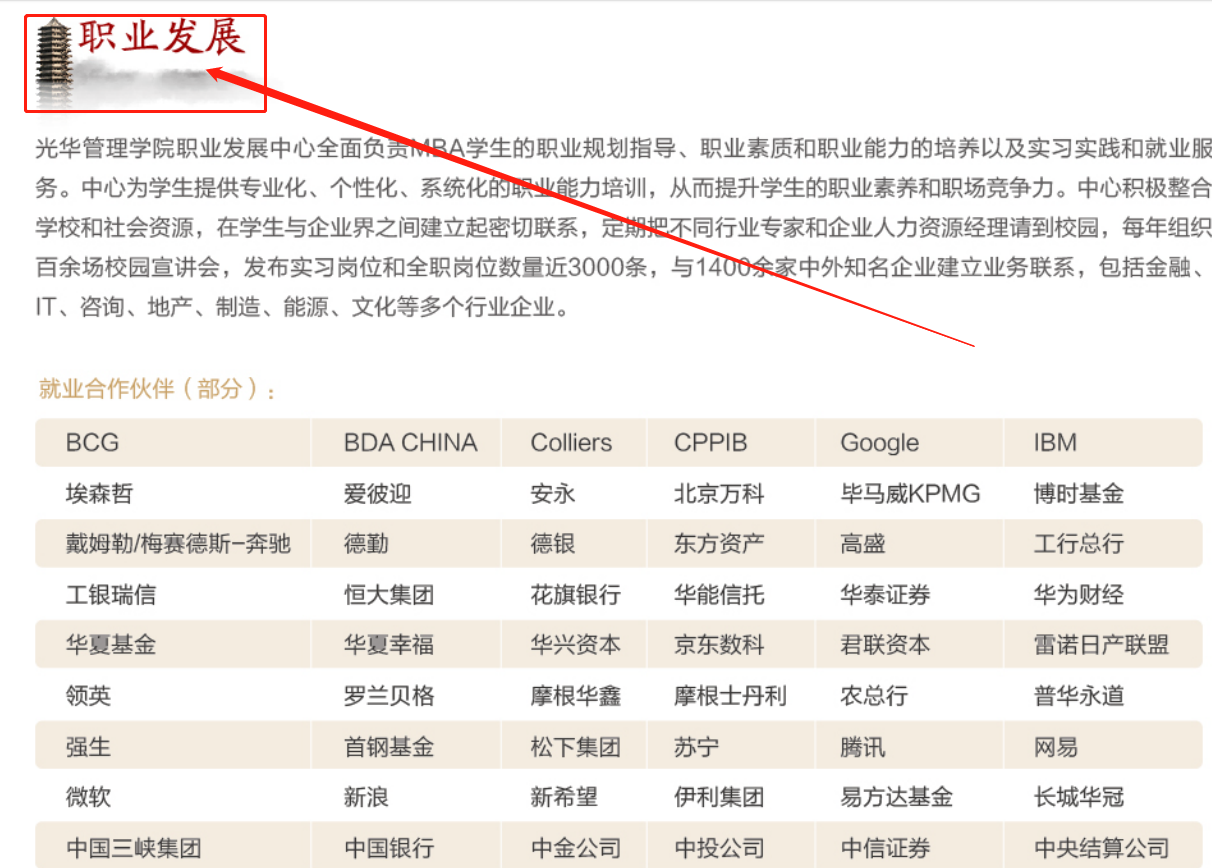Click 埃森哲 in the partner table
1212x868 pixels.
[99, 494]
